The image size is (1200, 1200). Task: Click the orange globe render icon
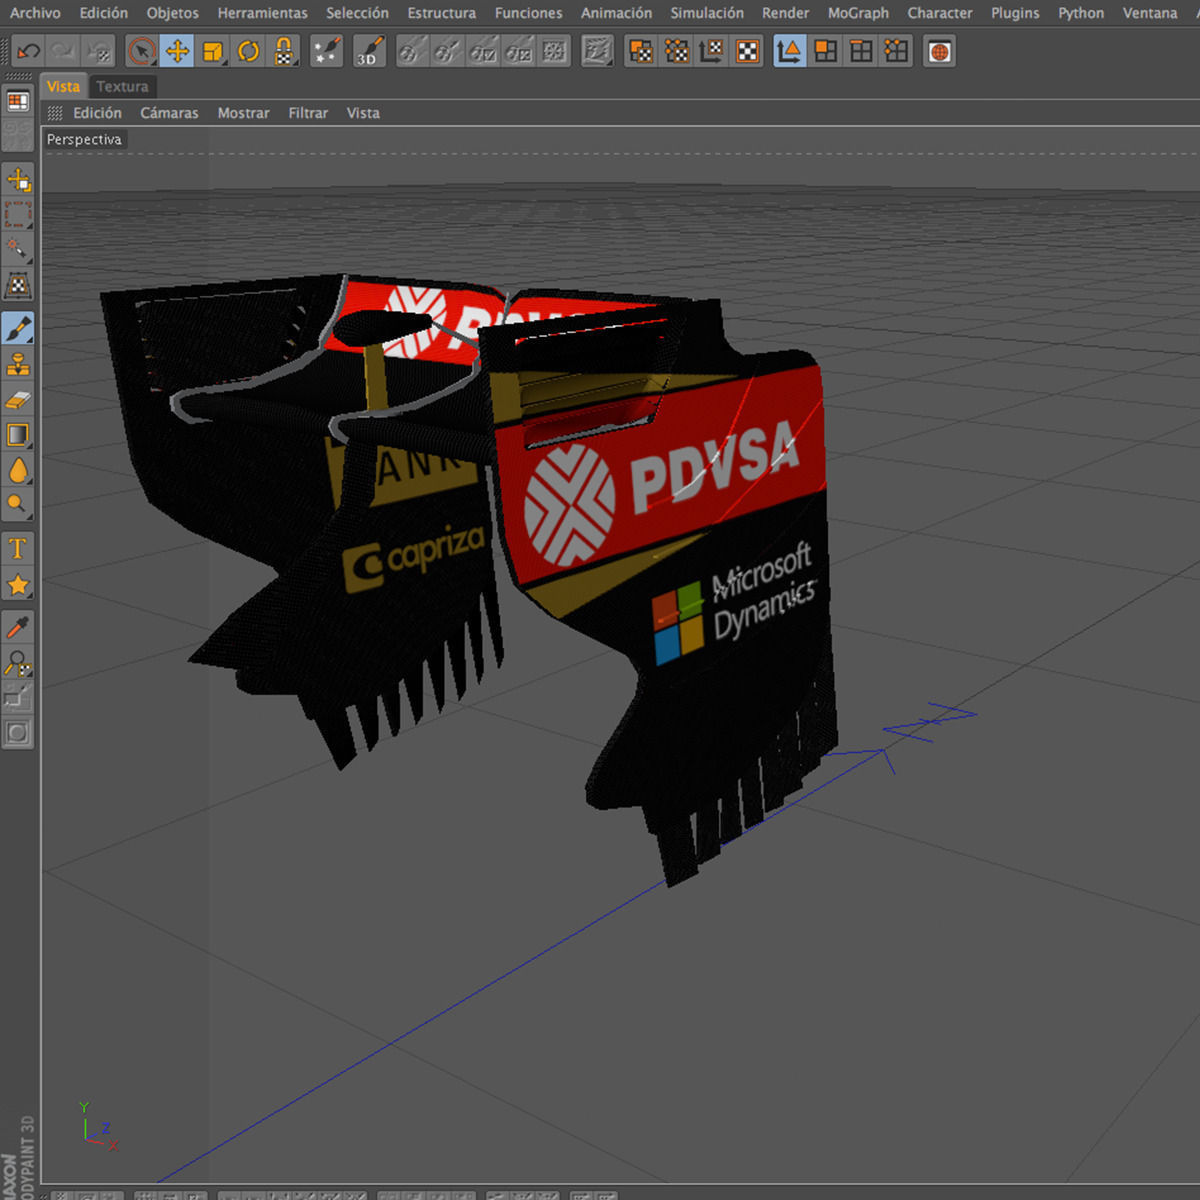pos(939,51)
